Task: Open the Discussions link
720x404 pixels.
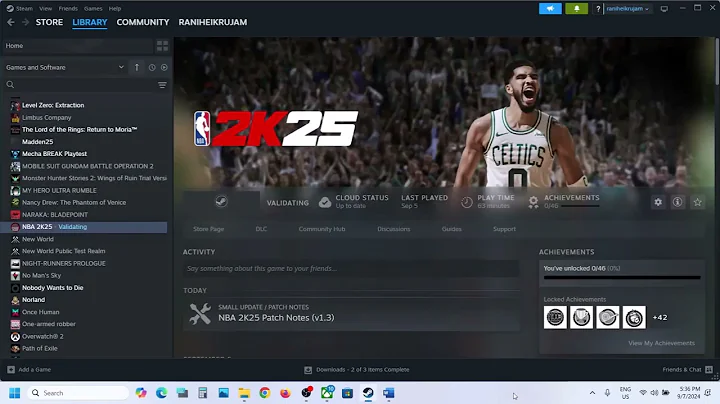Action: (x=394, y=229)
